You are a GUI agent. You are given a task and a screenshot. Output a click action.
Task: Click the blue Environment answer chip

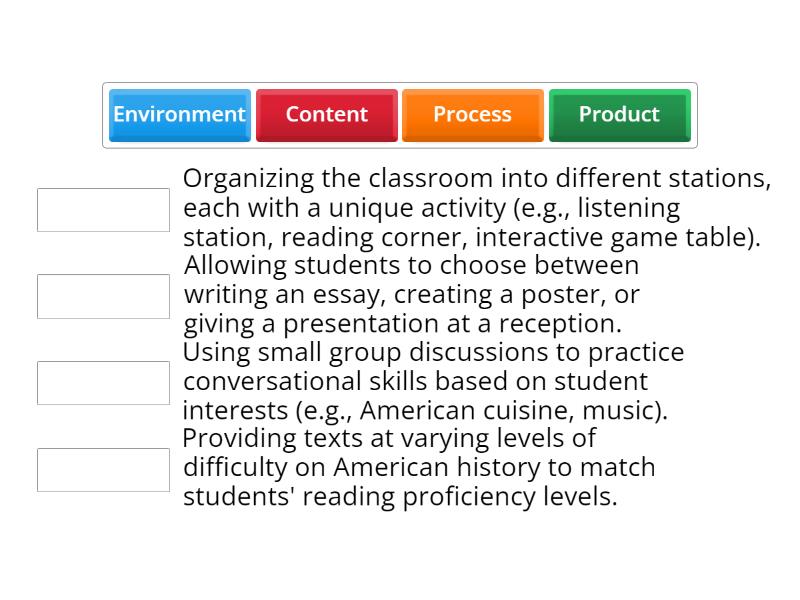point(179,115)
